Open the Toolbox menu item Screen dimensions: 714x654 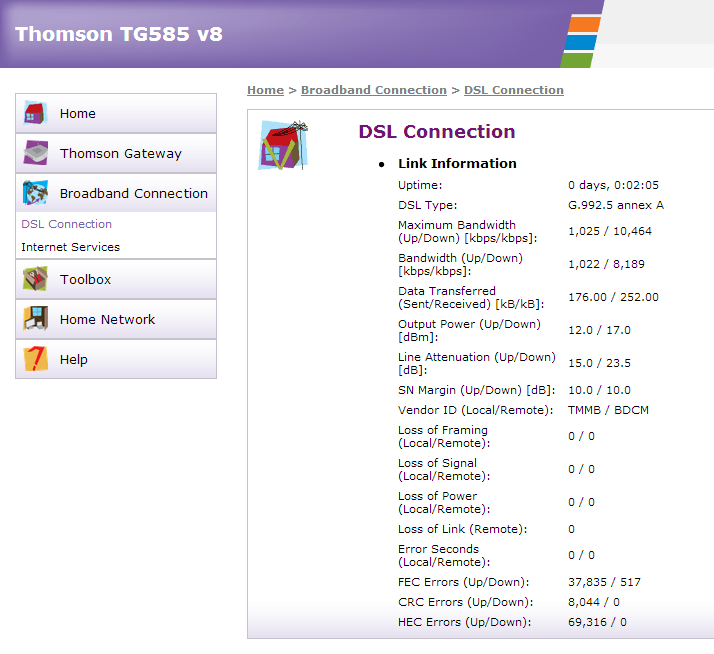(x=116, y=279)
